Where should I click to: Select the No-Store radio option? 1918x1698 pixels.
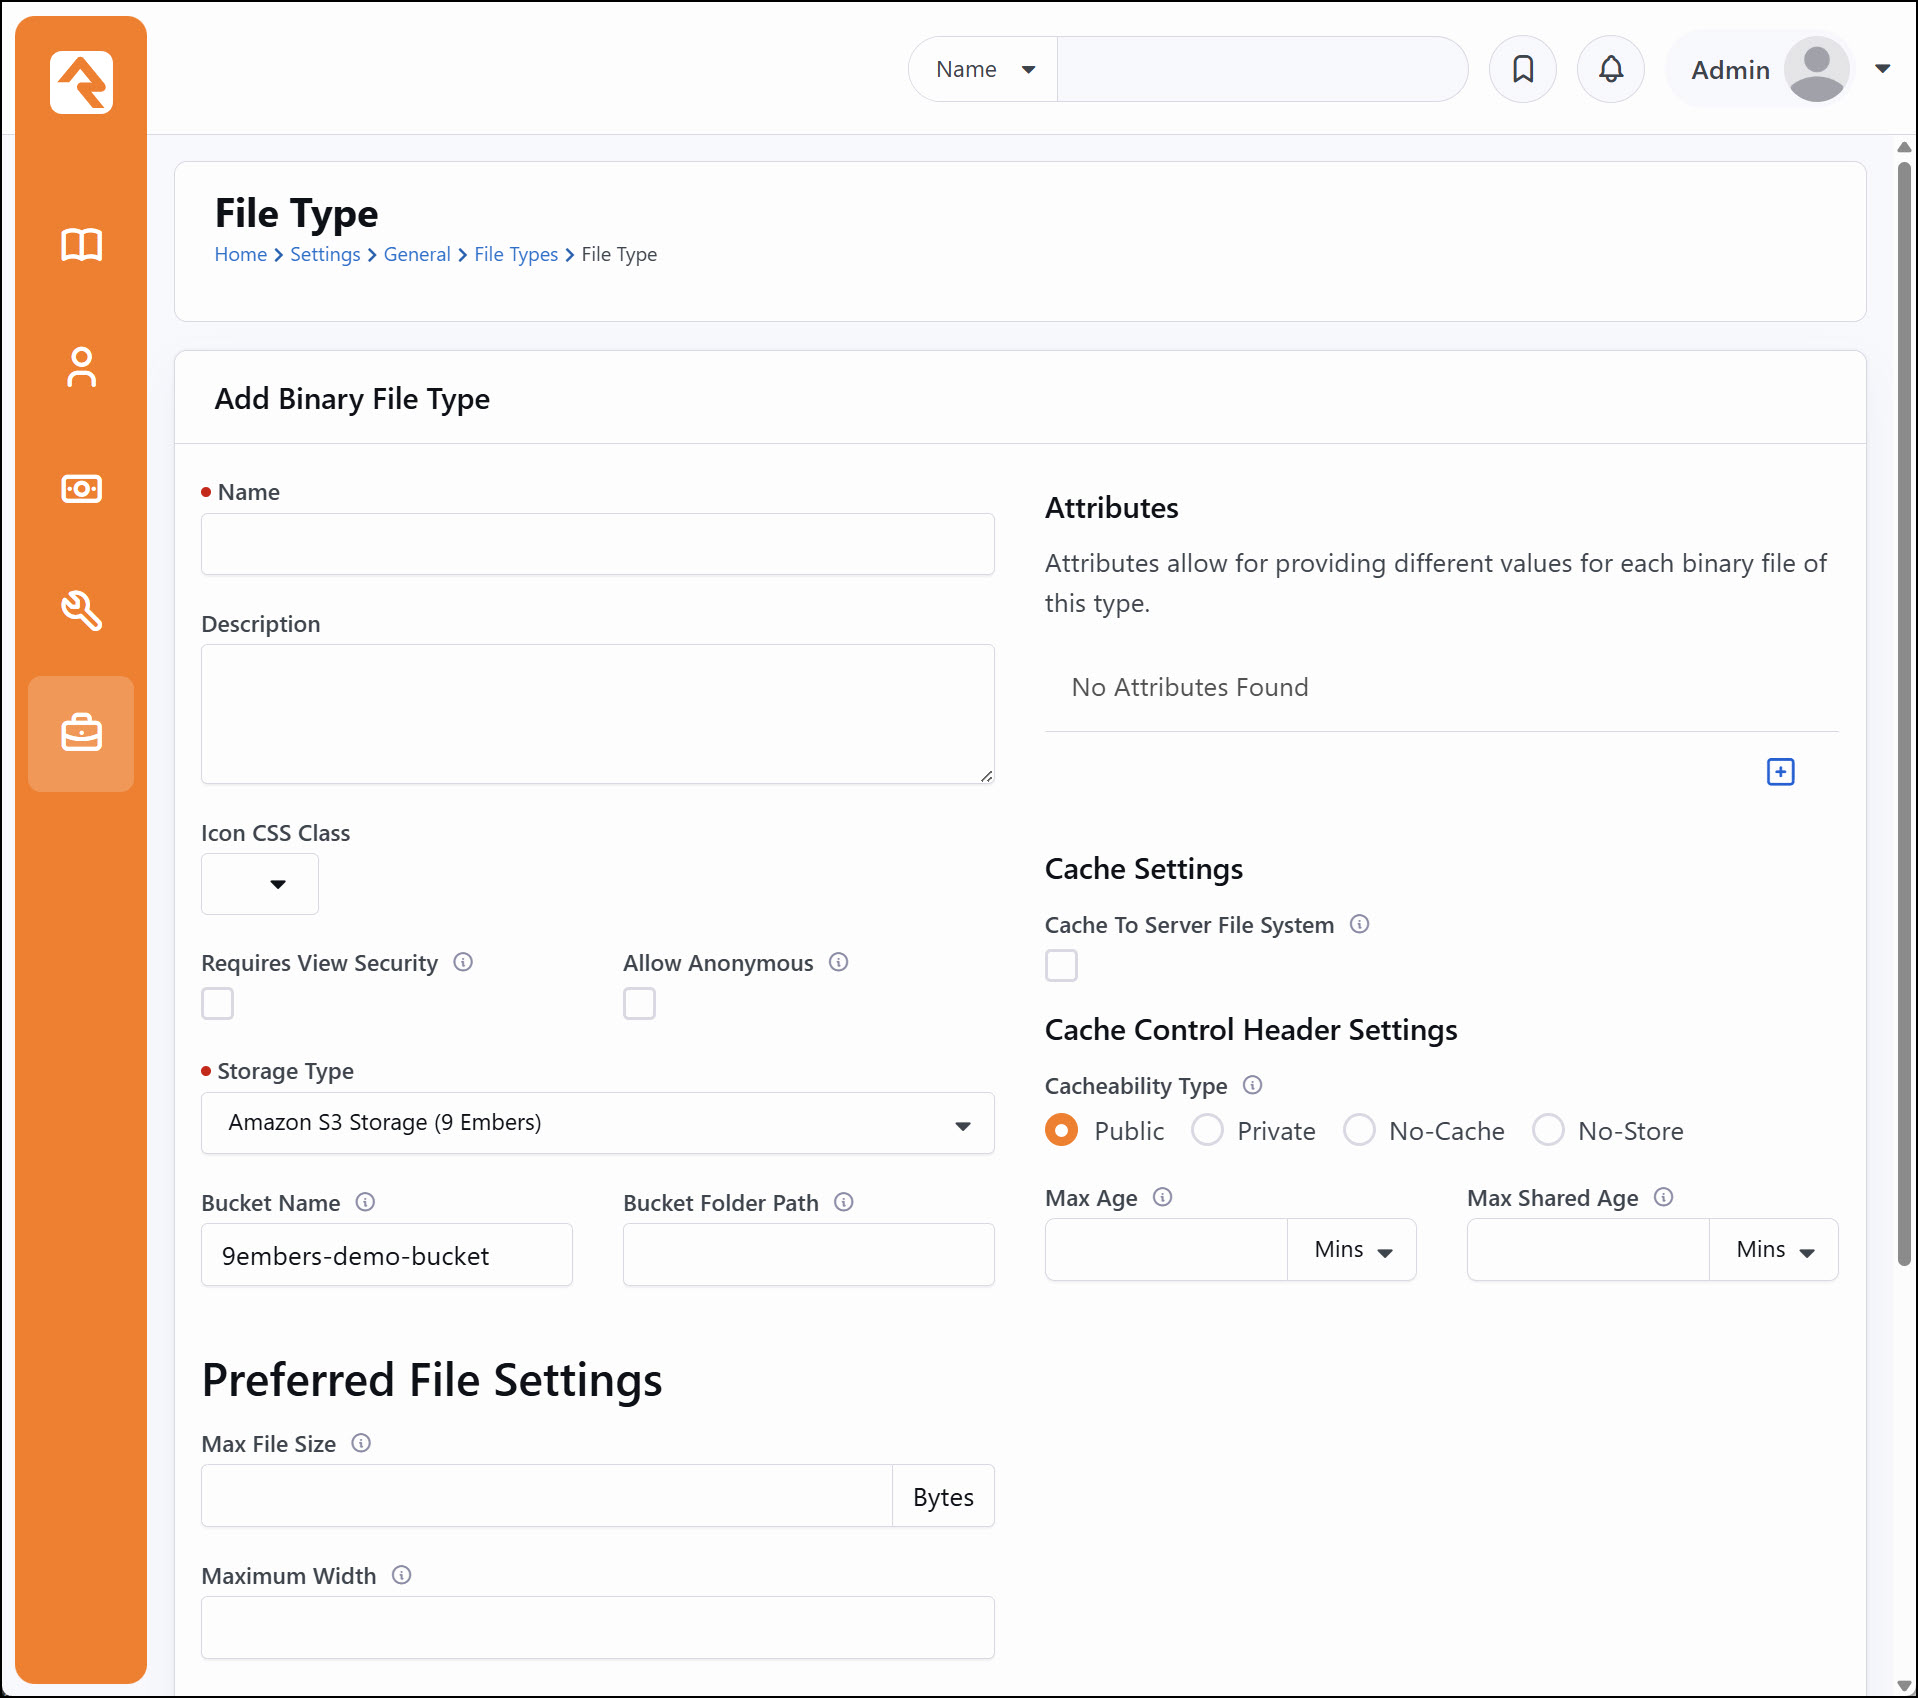point(1548,1130)
